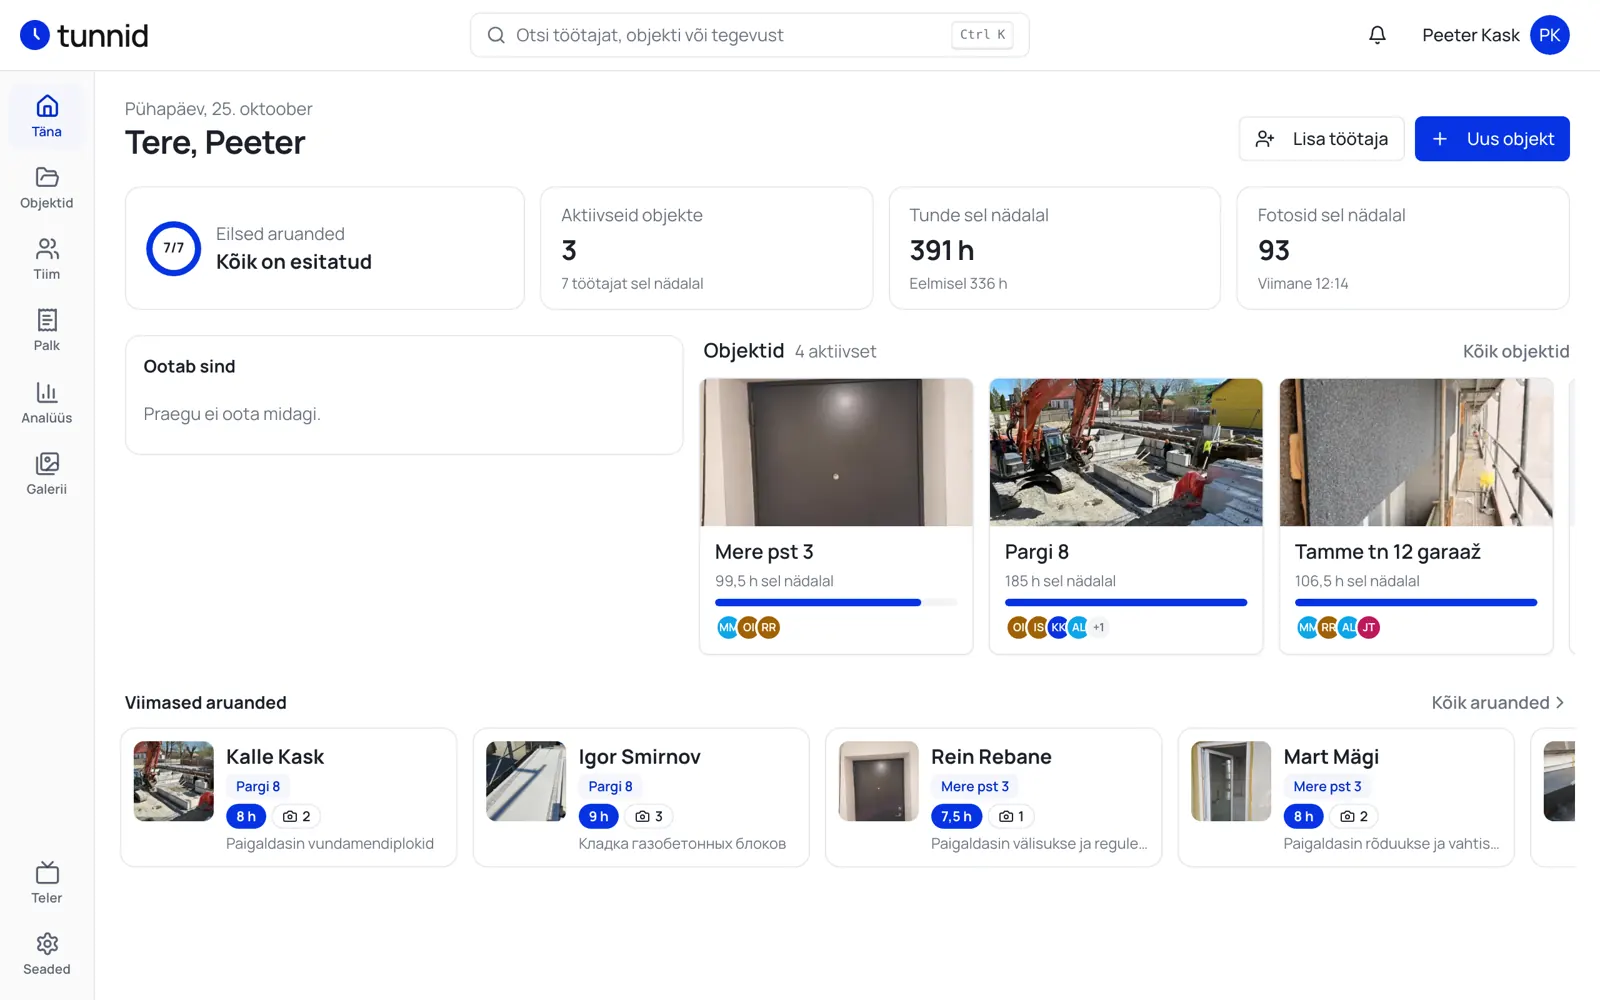Open the Galerii sidebar item
This screenshot has width=1600, height=1000.
(x=47, y=474)
